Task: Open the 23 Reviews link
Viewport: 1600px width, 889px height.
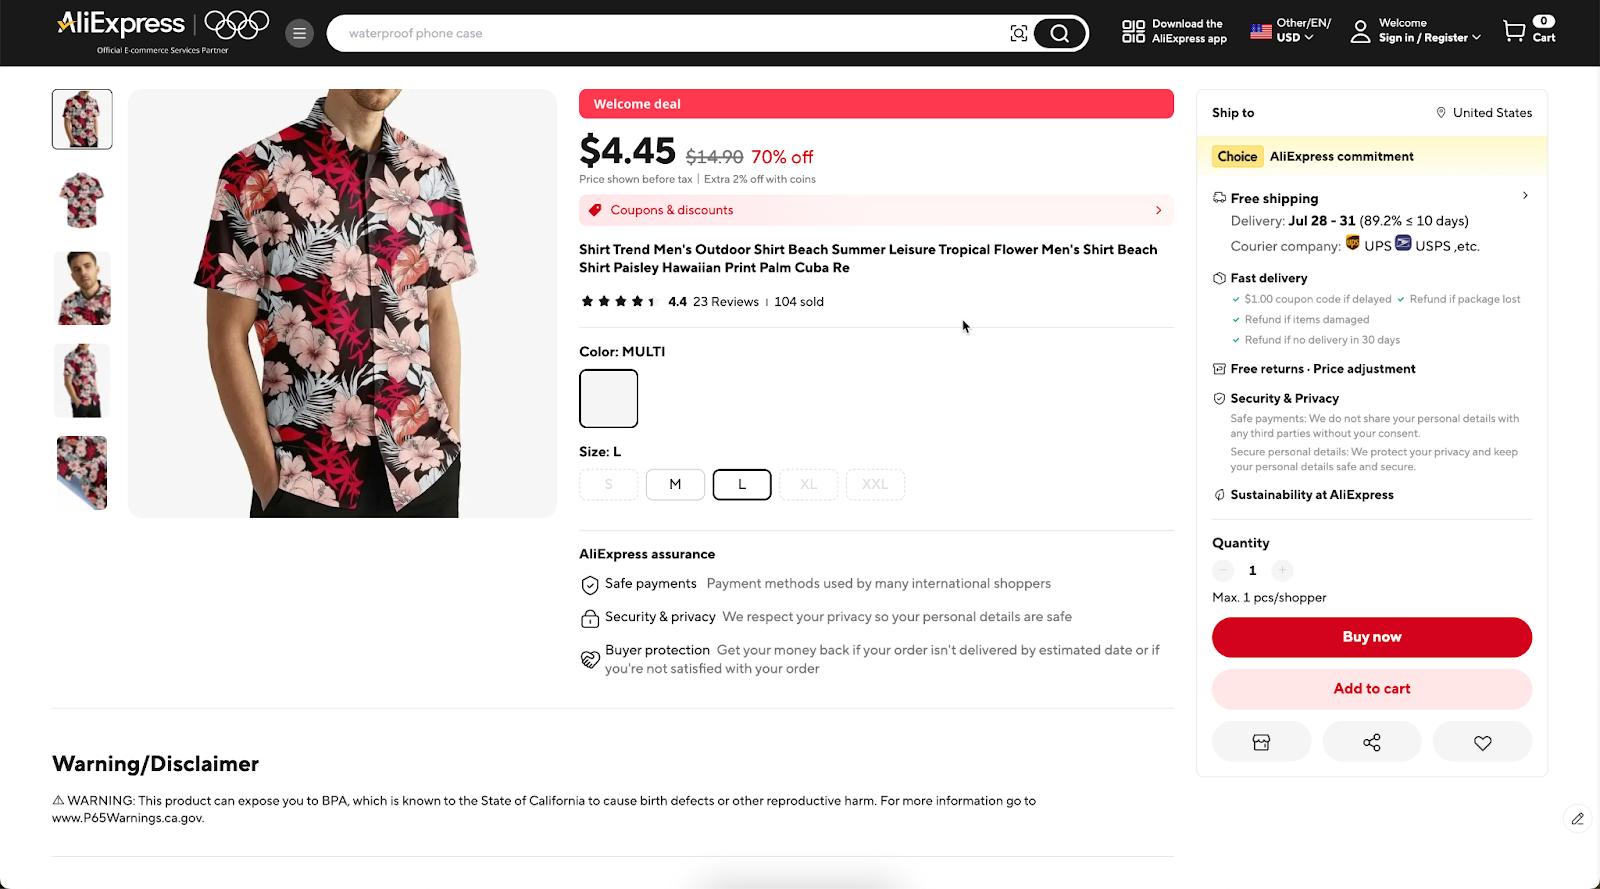Action: click(726, 302)
